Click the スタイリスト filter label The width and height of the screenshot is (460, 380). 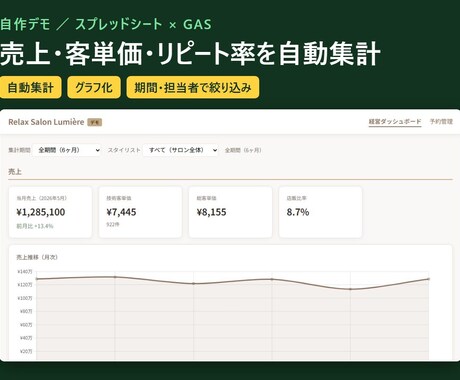pyautogui.click(x=124, y=150)
